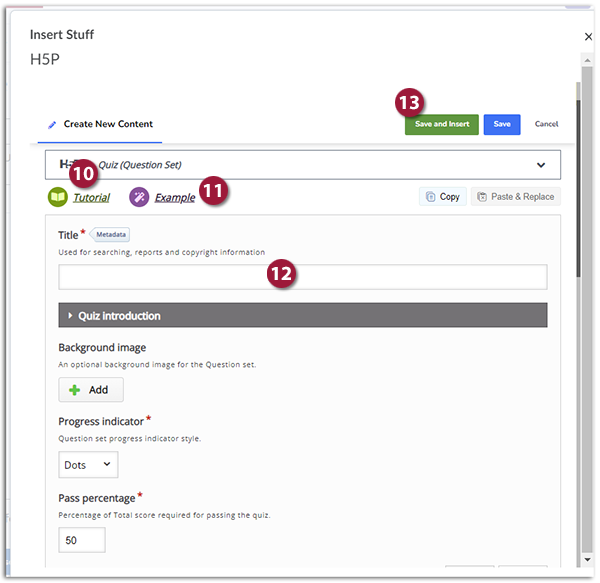Click the blue Save button
Screen dimensions: 600x583
click(502, 125)
